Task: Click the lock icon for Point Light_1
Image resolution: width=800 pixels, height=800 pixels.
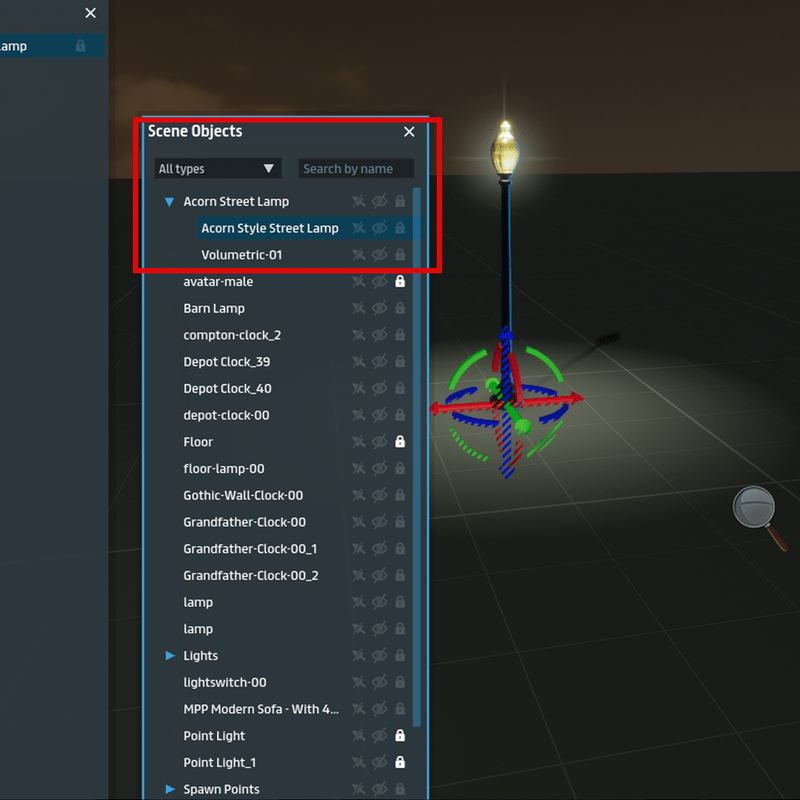Action: click(400, 763)
